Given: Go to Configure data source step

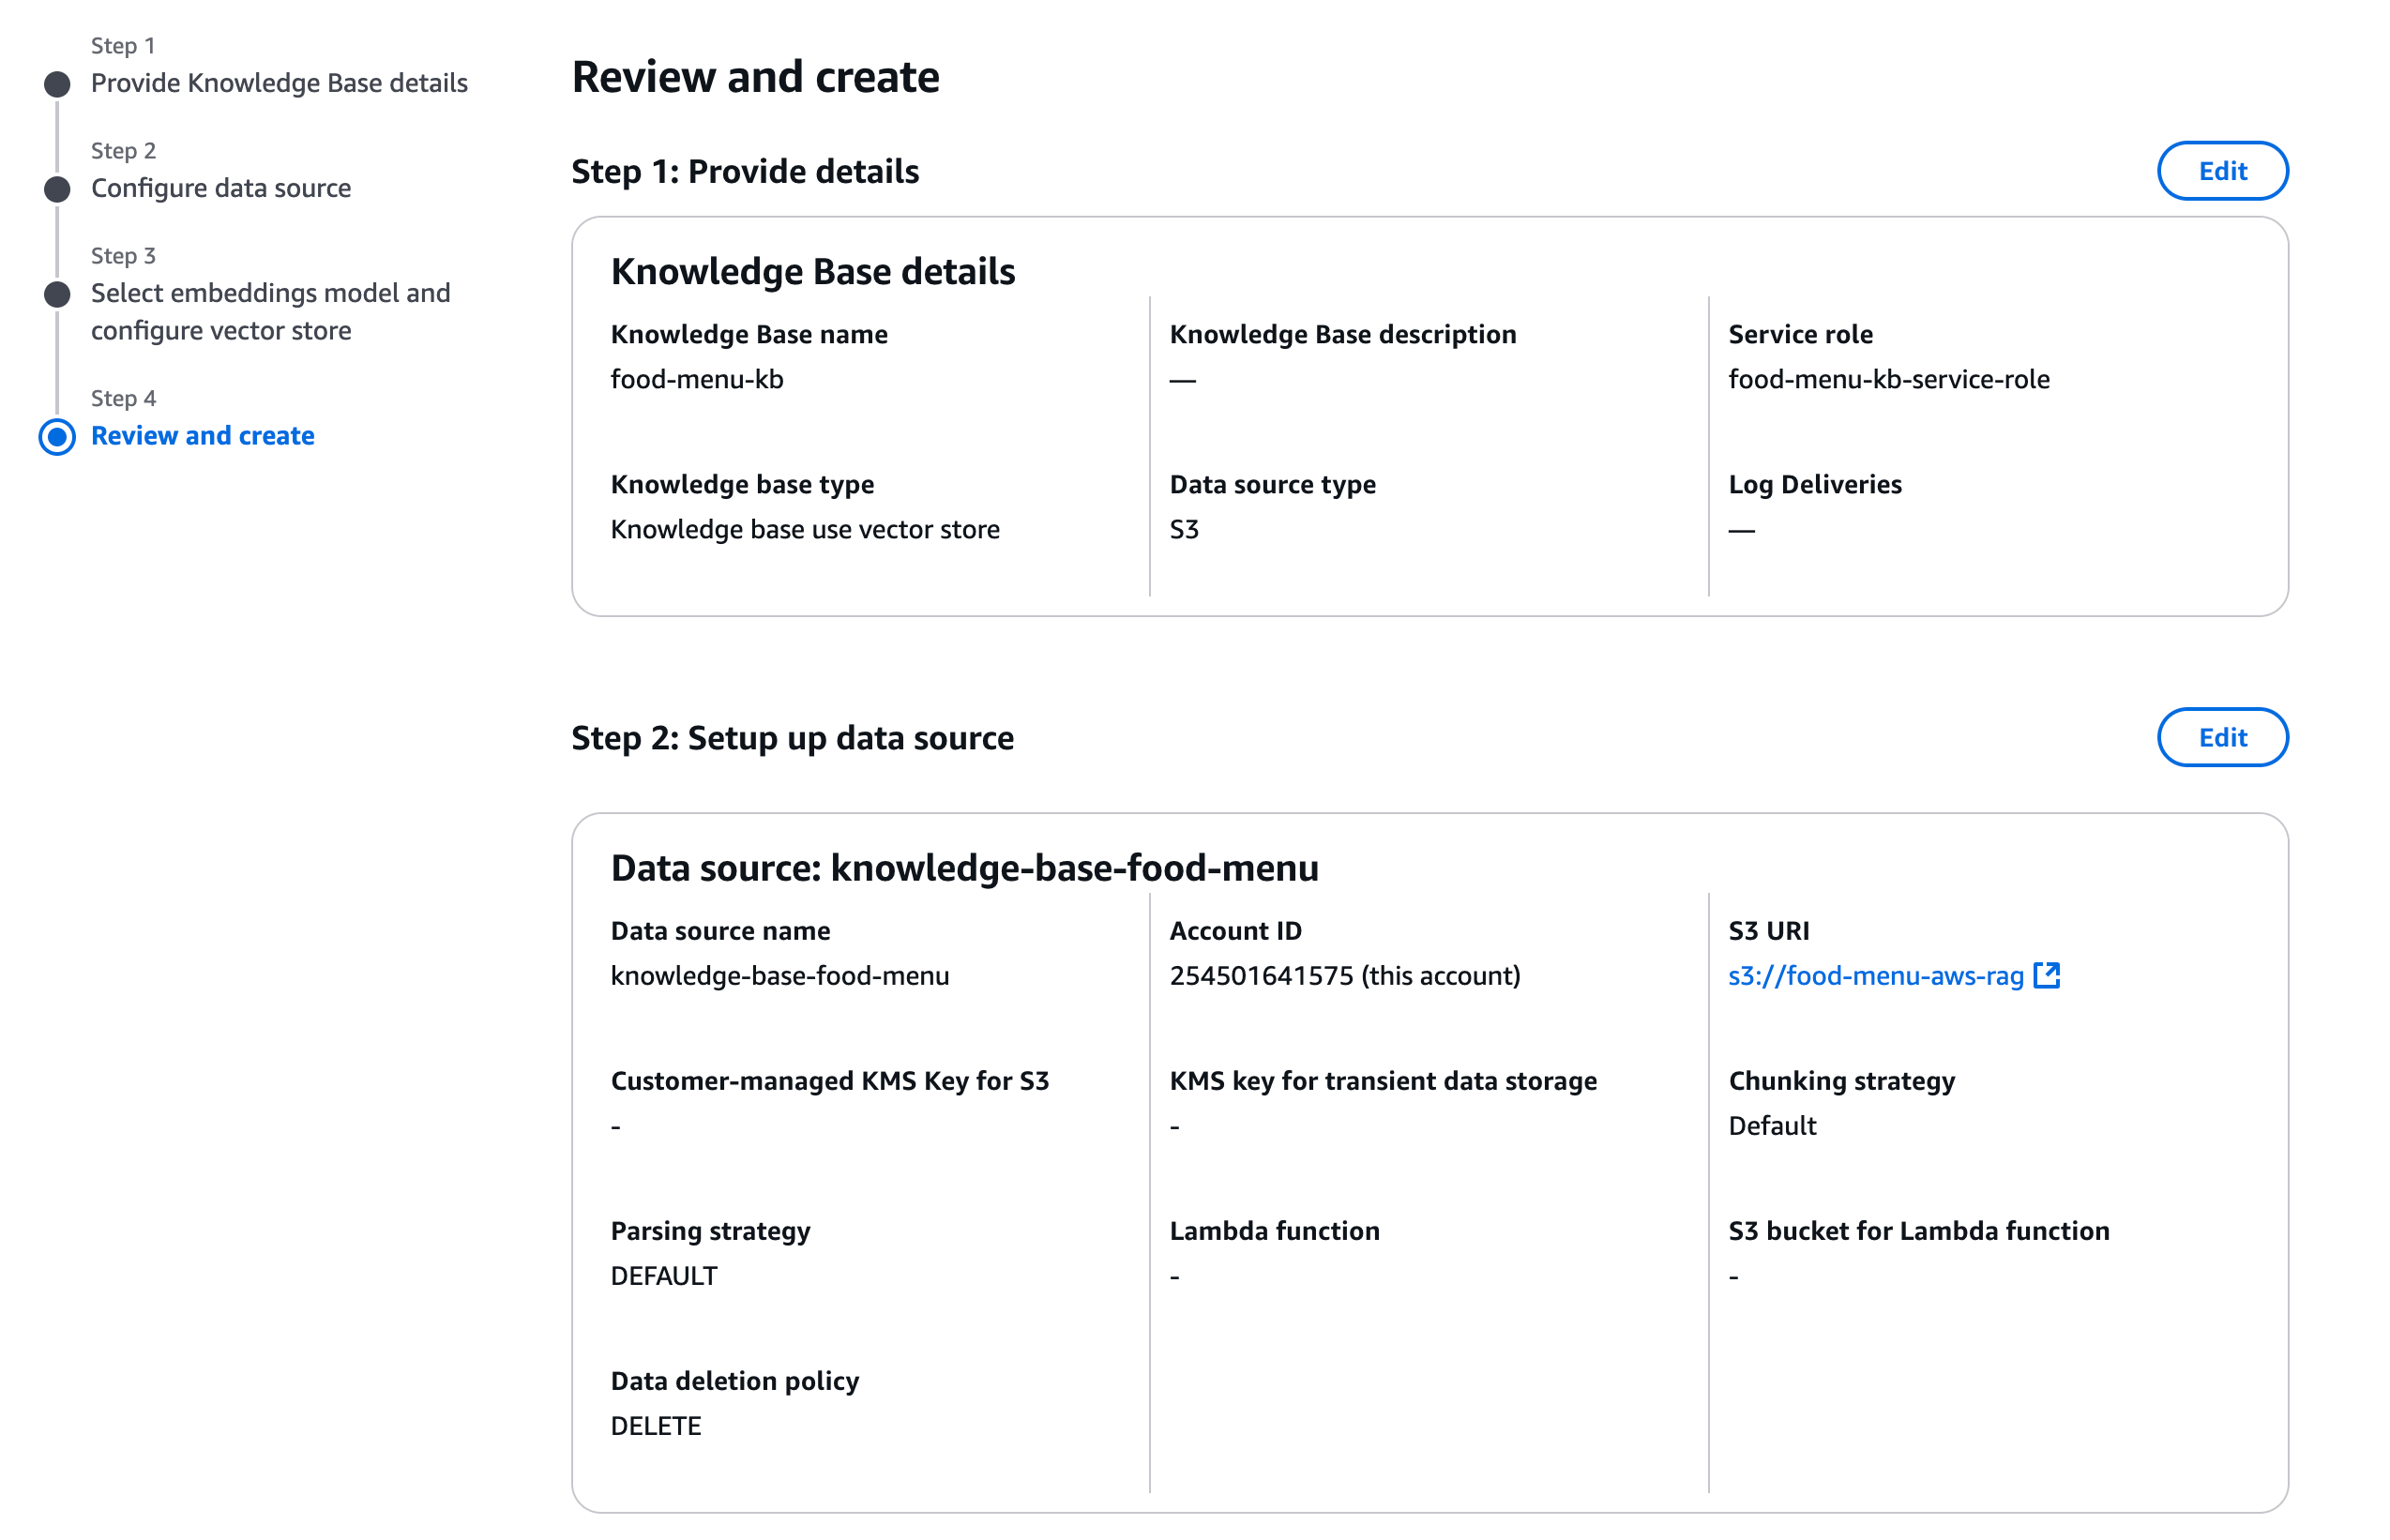Looking at the screenshot, I should [x=221, y=188].
